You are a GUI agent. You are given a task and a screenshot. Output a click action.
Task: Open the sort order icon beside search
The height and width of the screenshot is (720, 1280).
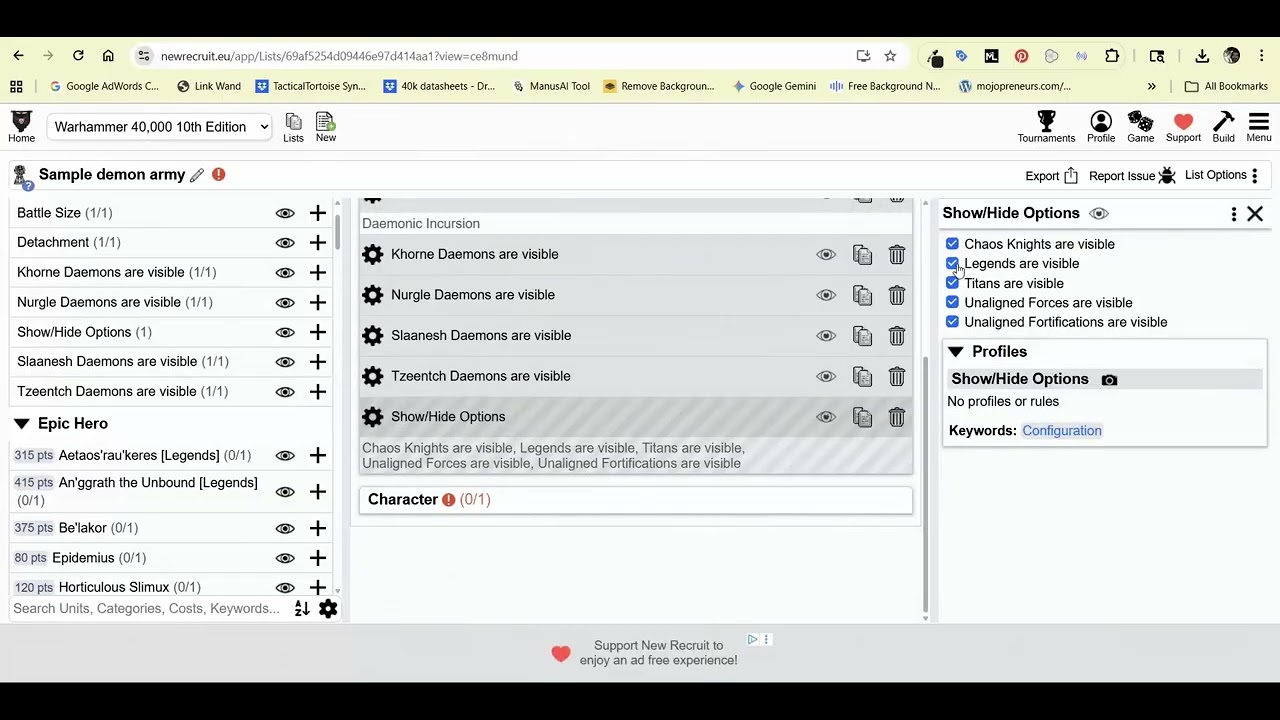click(x=302, y=609)
